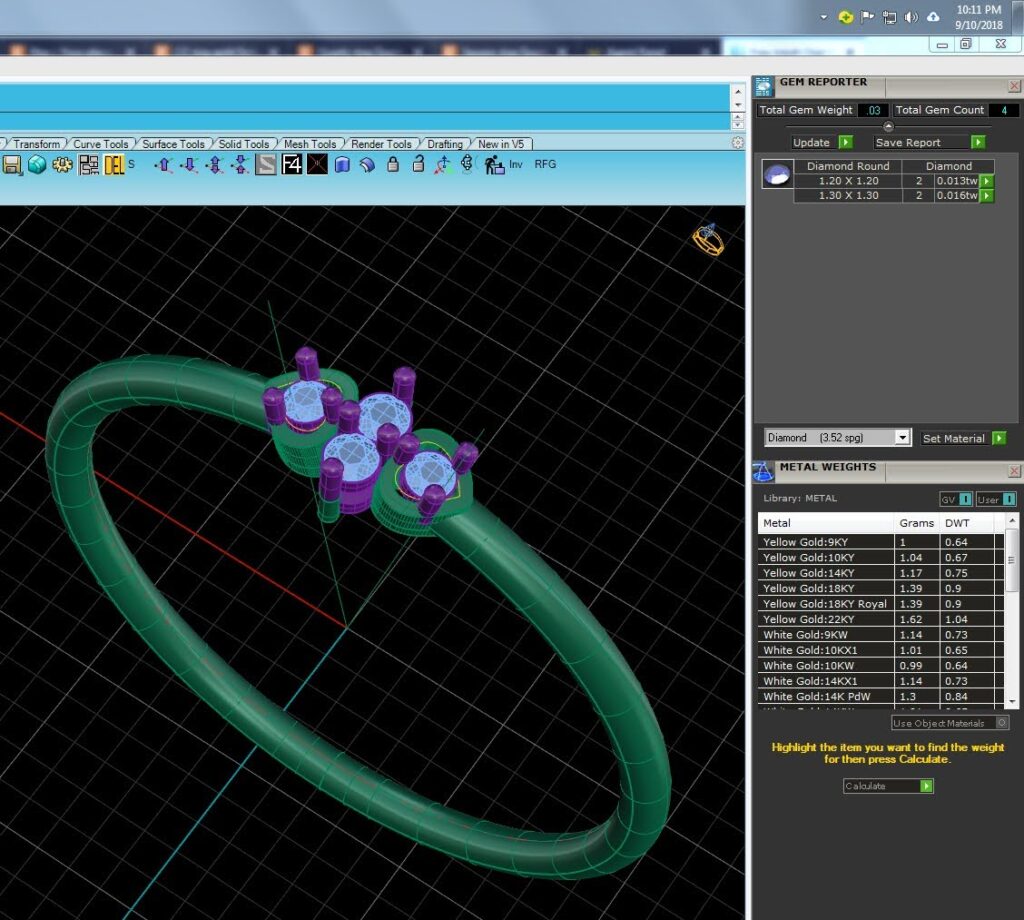The image size is (1024, 920).
Task: Select the White Gold:14K PdW row
Action: point(880,697)
